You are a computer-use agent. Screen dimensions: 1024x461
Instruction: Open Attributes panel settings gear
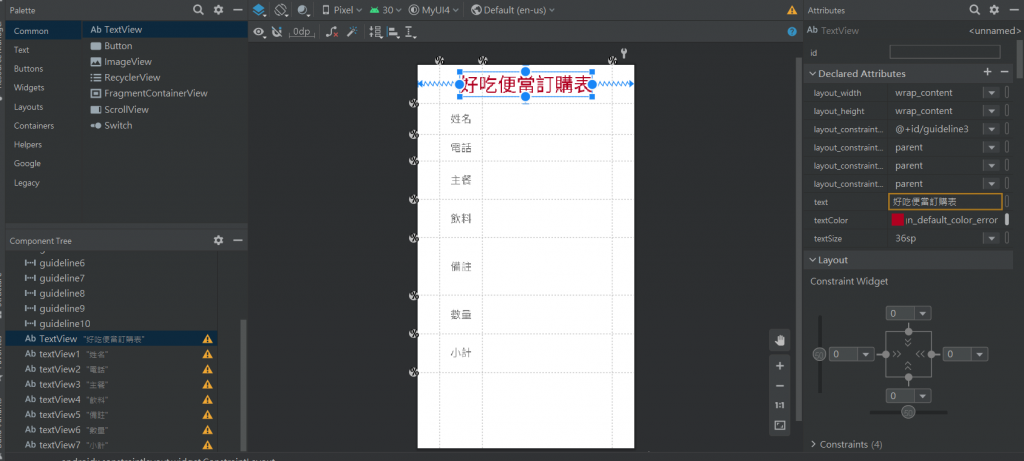tap(994, 10)
